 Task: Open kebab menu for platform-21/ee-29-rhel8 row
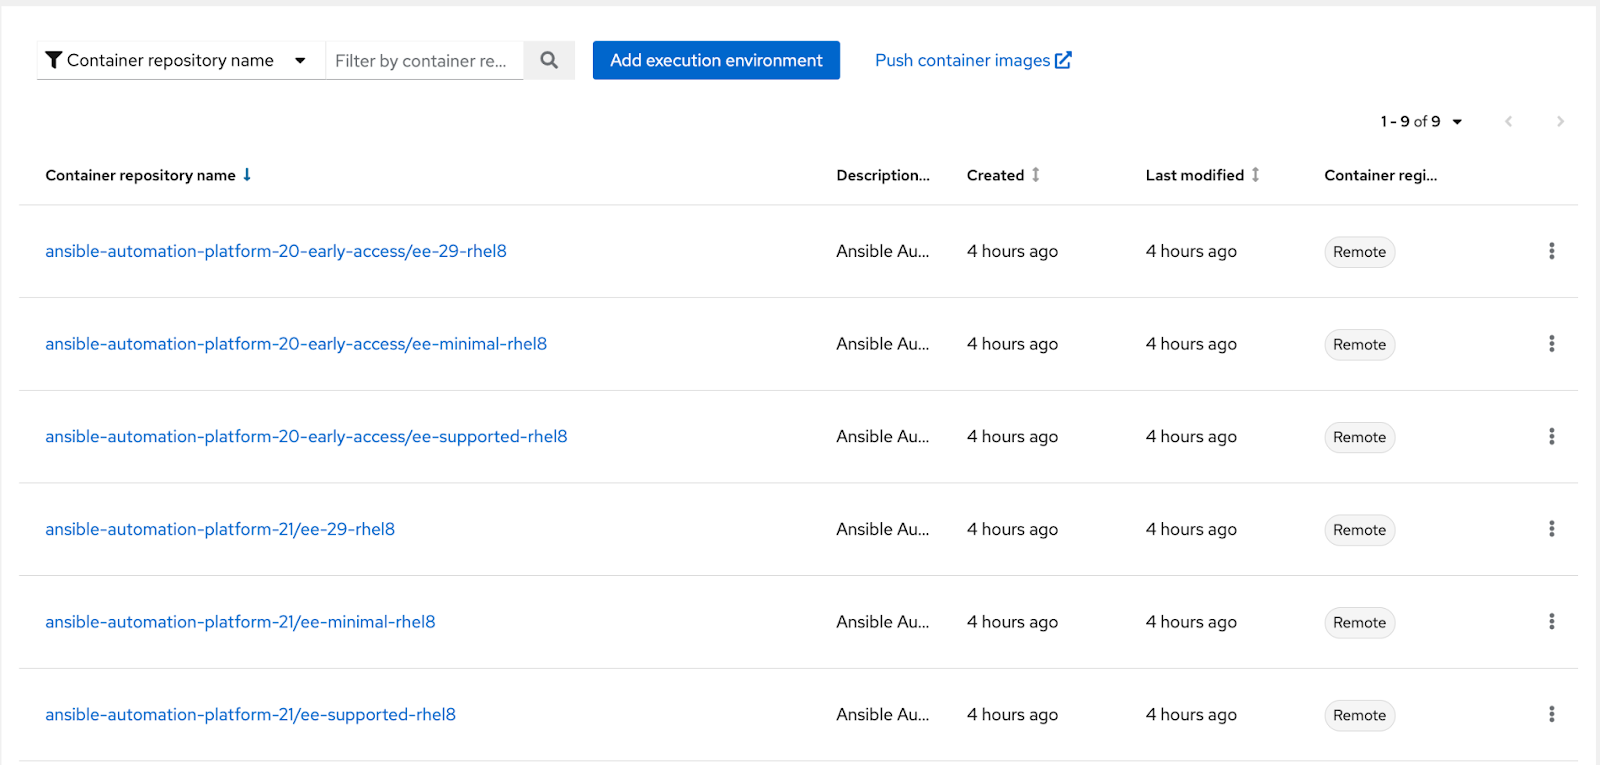click(x=1551, y=529)
